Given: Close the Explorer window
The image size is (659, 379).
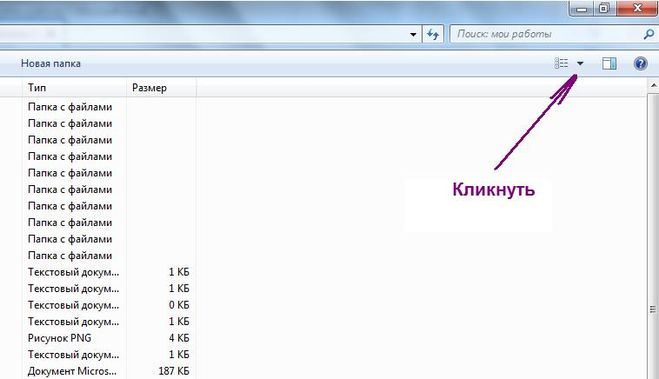Looking at the screenshot, I should (637, 8).
